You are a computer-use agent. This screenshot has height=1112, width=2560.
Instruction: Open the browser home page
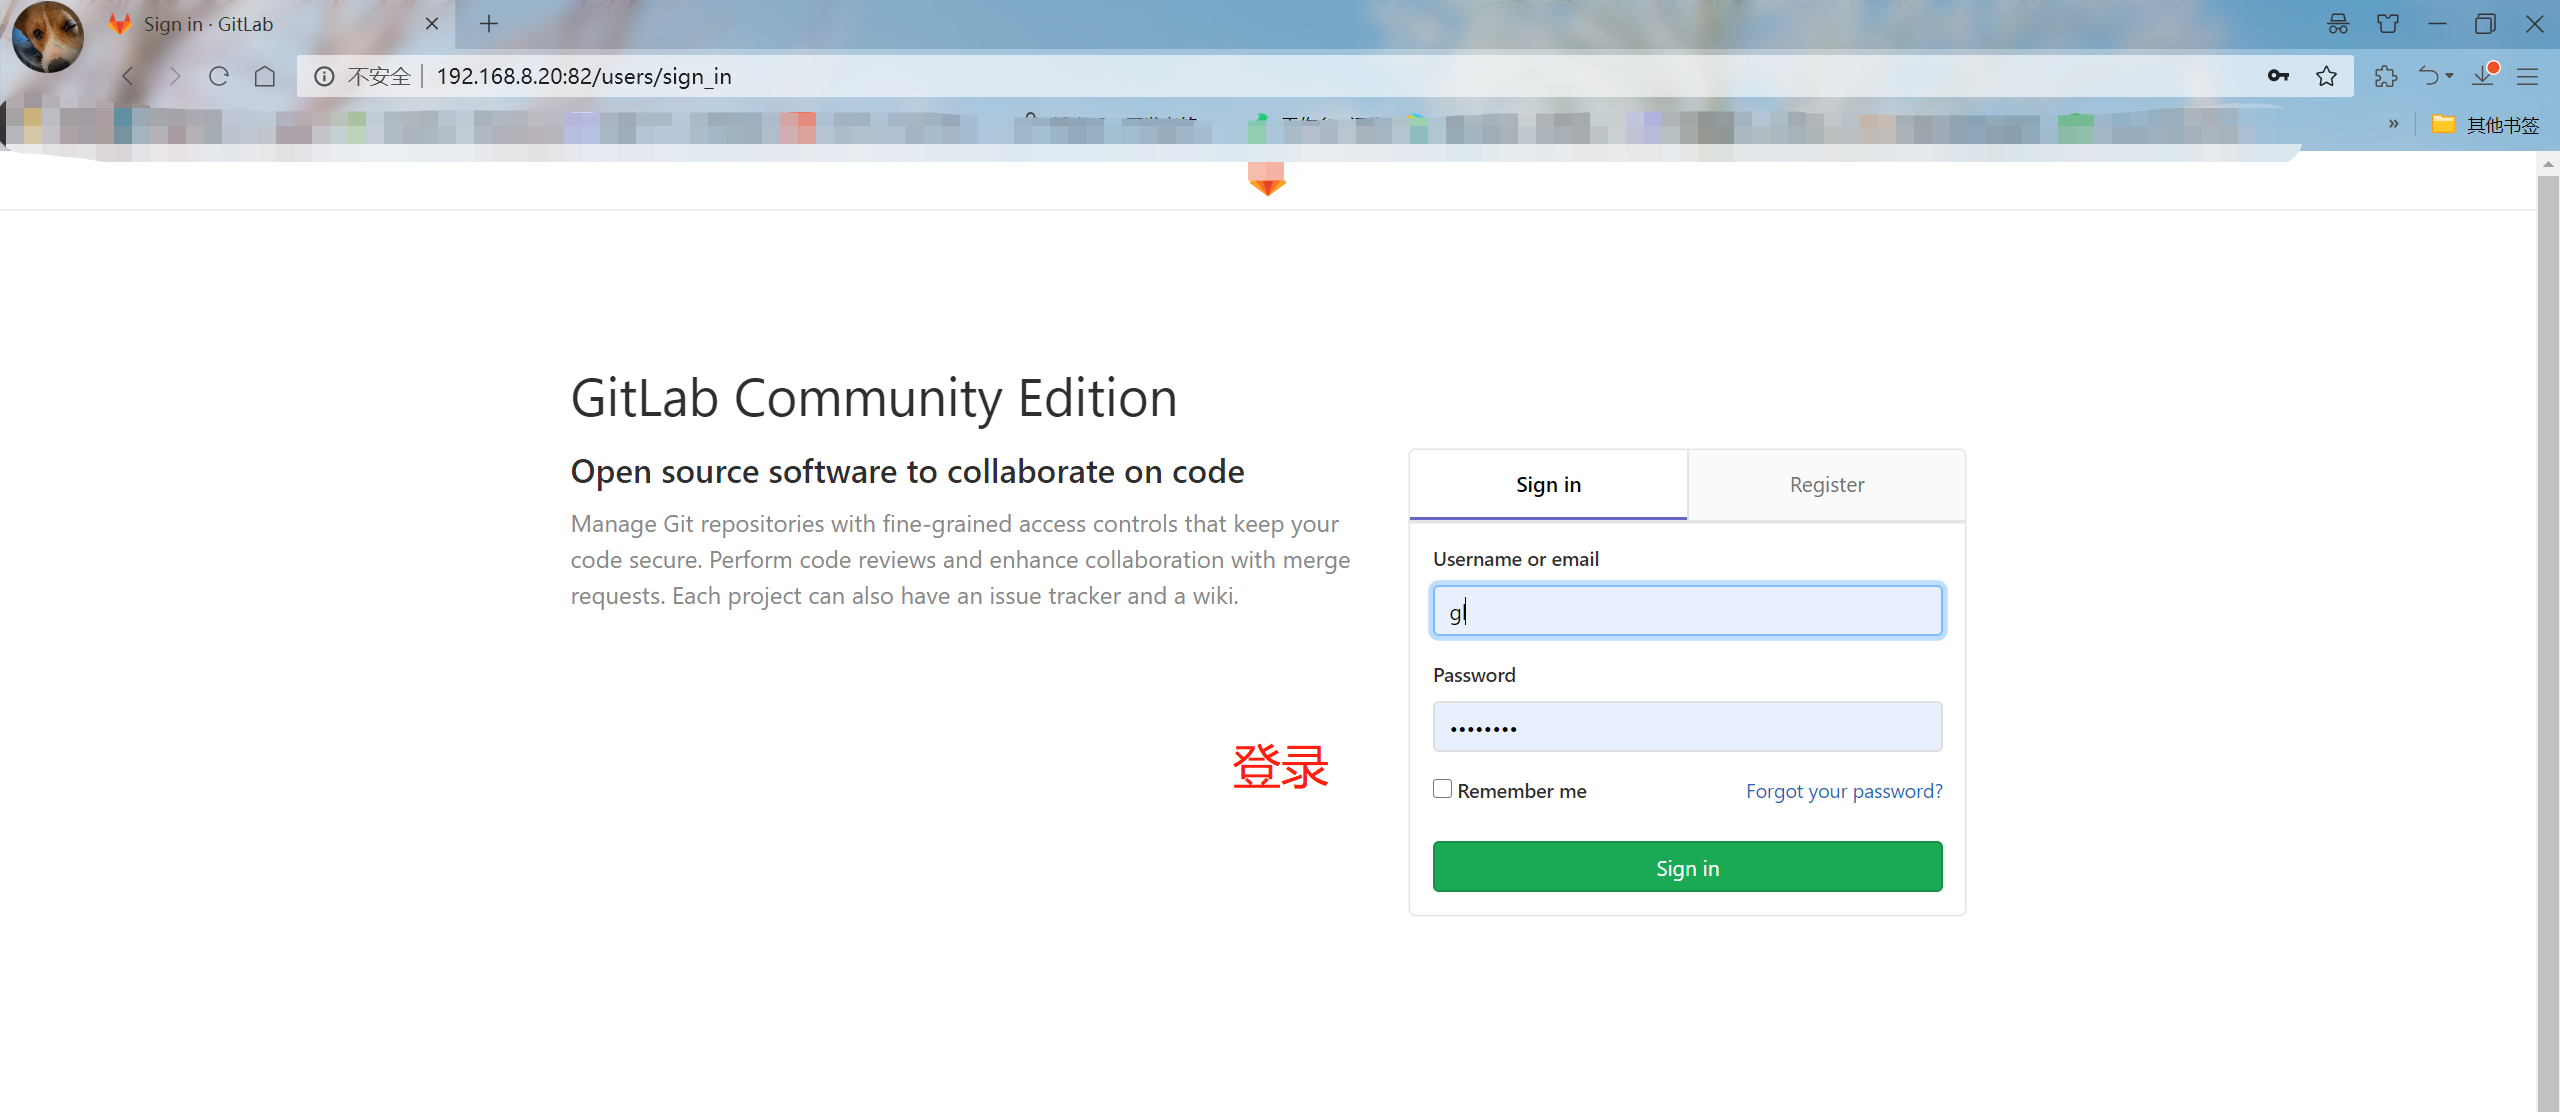click(x=264, y=76)
